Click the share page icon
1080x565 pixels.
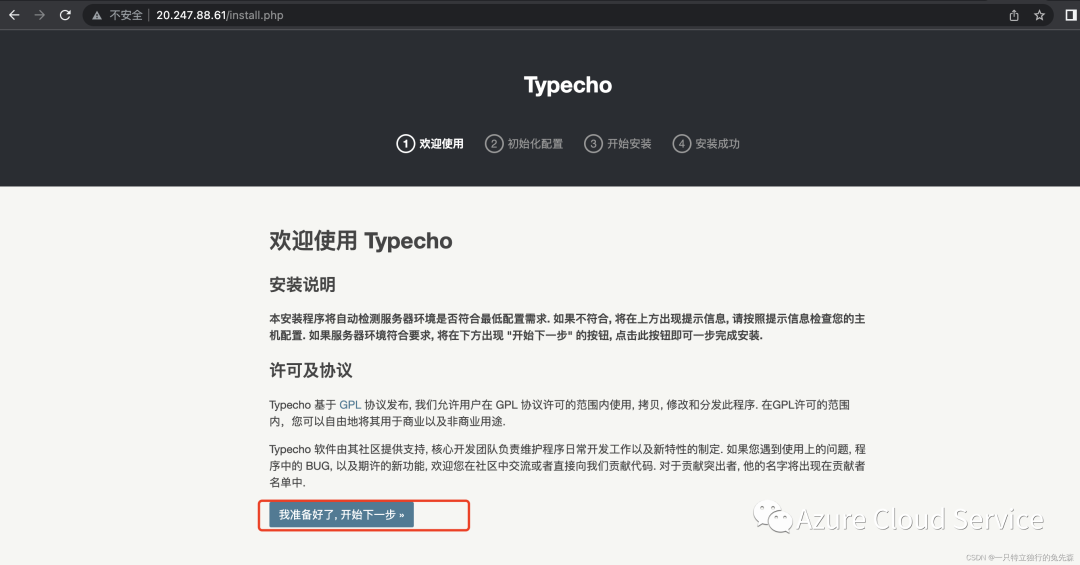pyautogui.click(x=1014, y=15)
